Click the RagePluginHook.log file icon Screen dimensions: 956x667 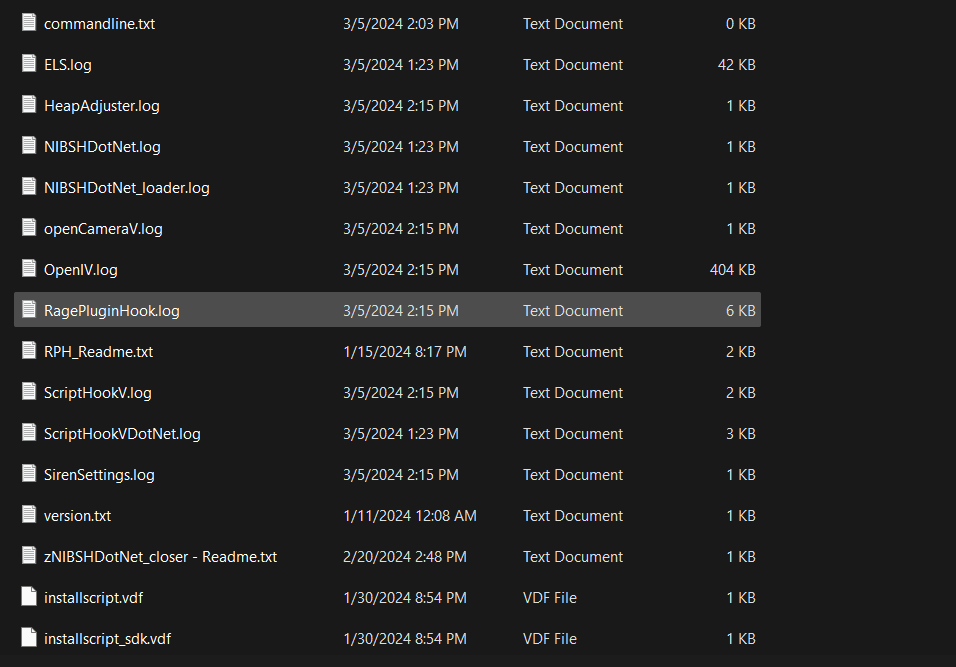click(29, 310)
